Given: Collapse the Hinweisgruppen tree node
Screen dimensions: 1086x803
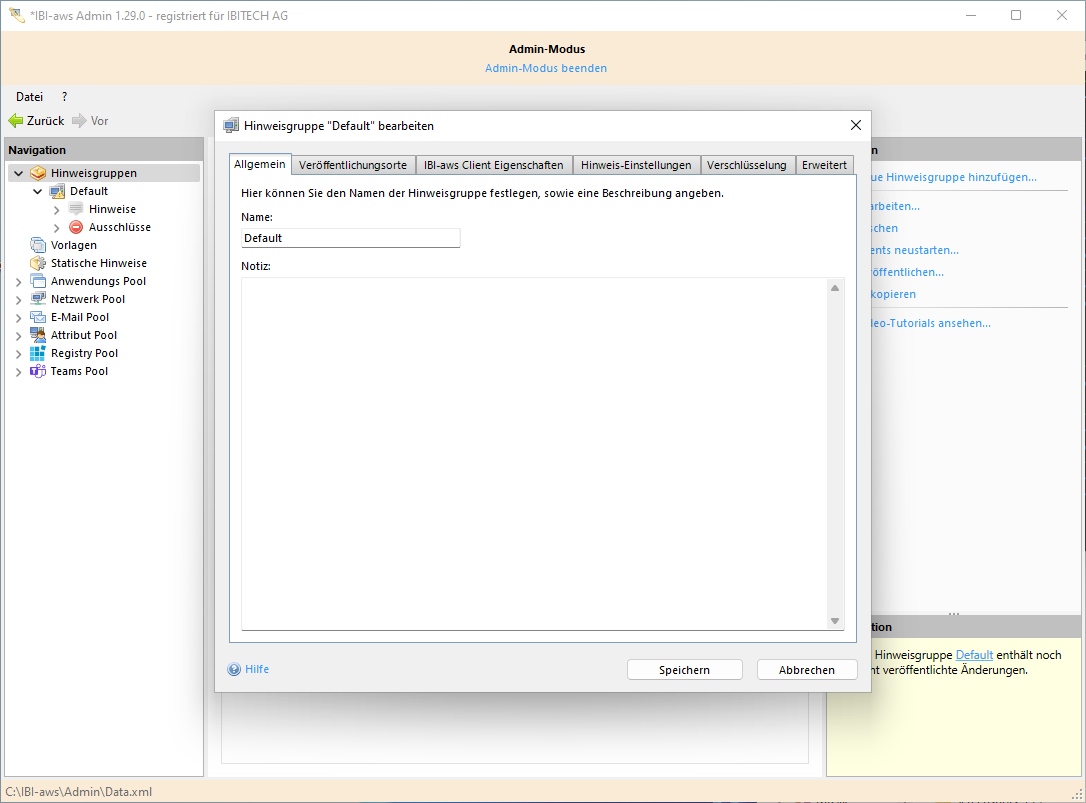Looking at the screenshot, I should [18, 173].
